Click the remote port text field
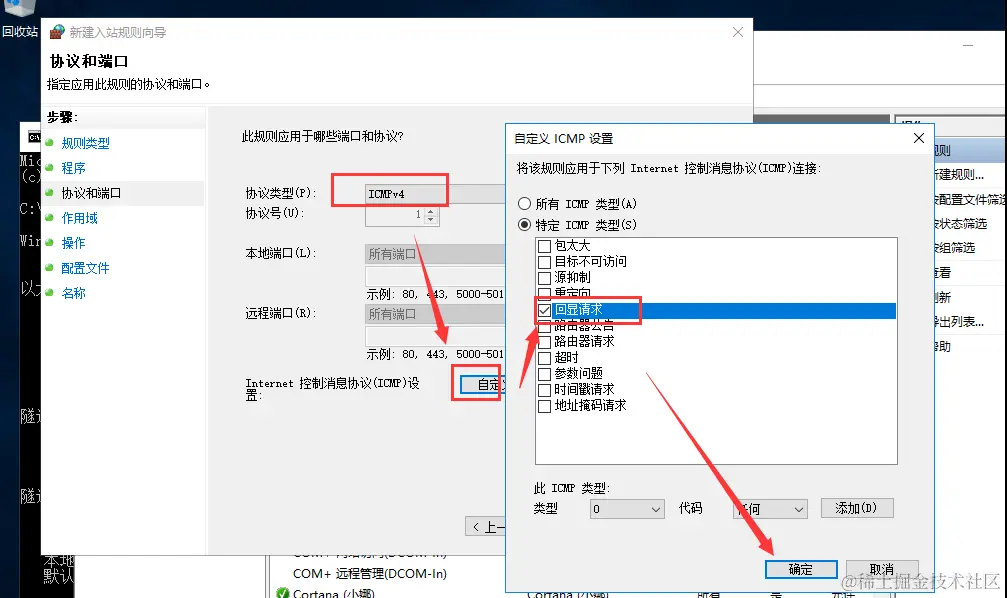Viewport: 1007px width, 598px height. [435, 336]
